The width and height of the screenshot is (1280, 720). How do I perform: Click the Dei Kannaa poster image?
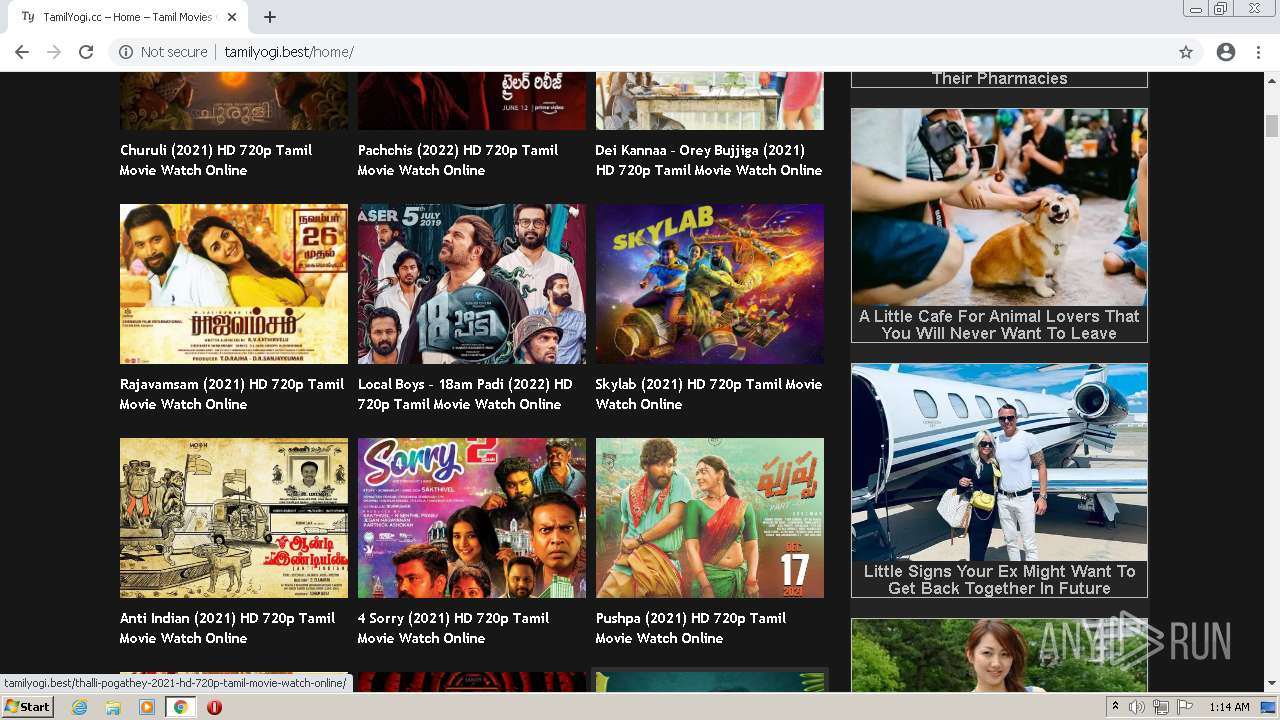coord(710,101)
